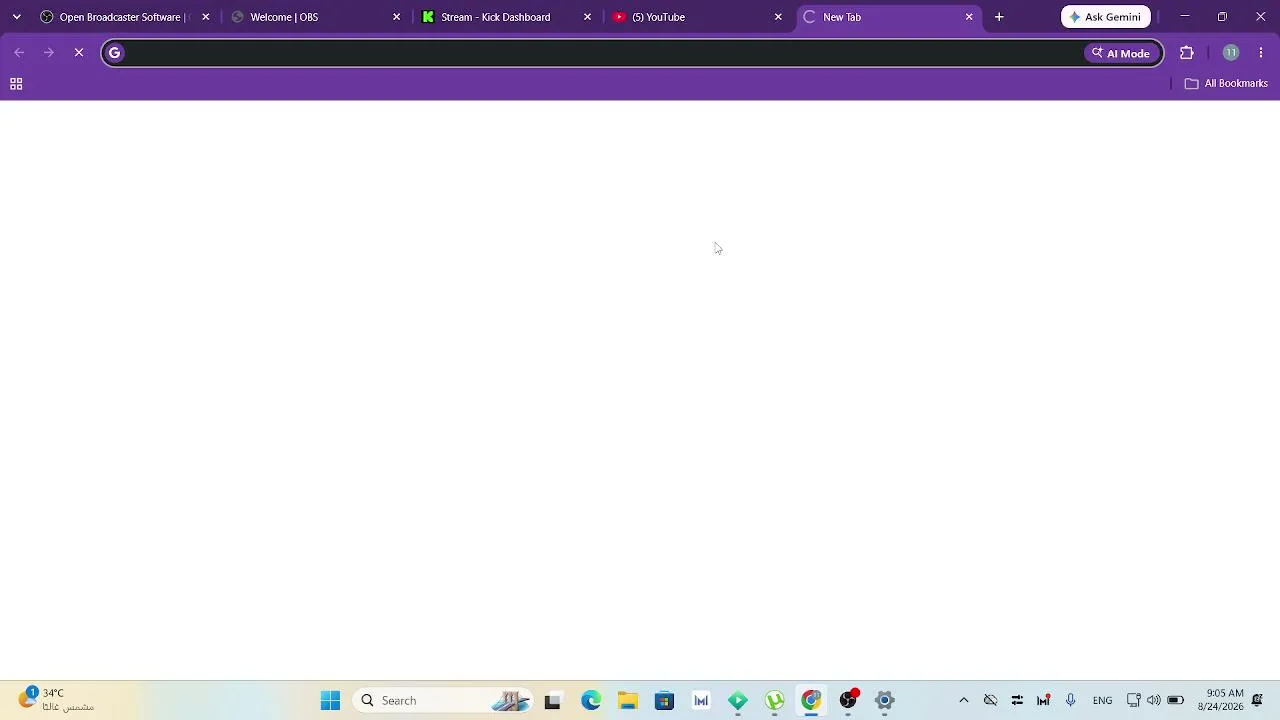Screen dimensions: 1280x720
Task: Open the green play-arrow app on taskbar
Action: (738, 700)
